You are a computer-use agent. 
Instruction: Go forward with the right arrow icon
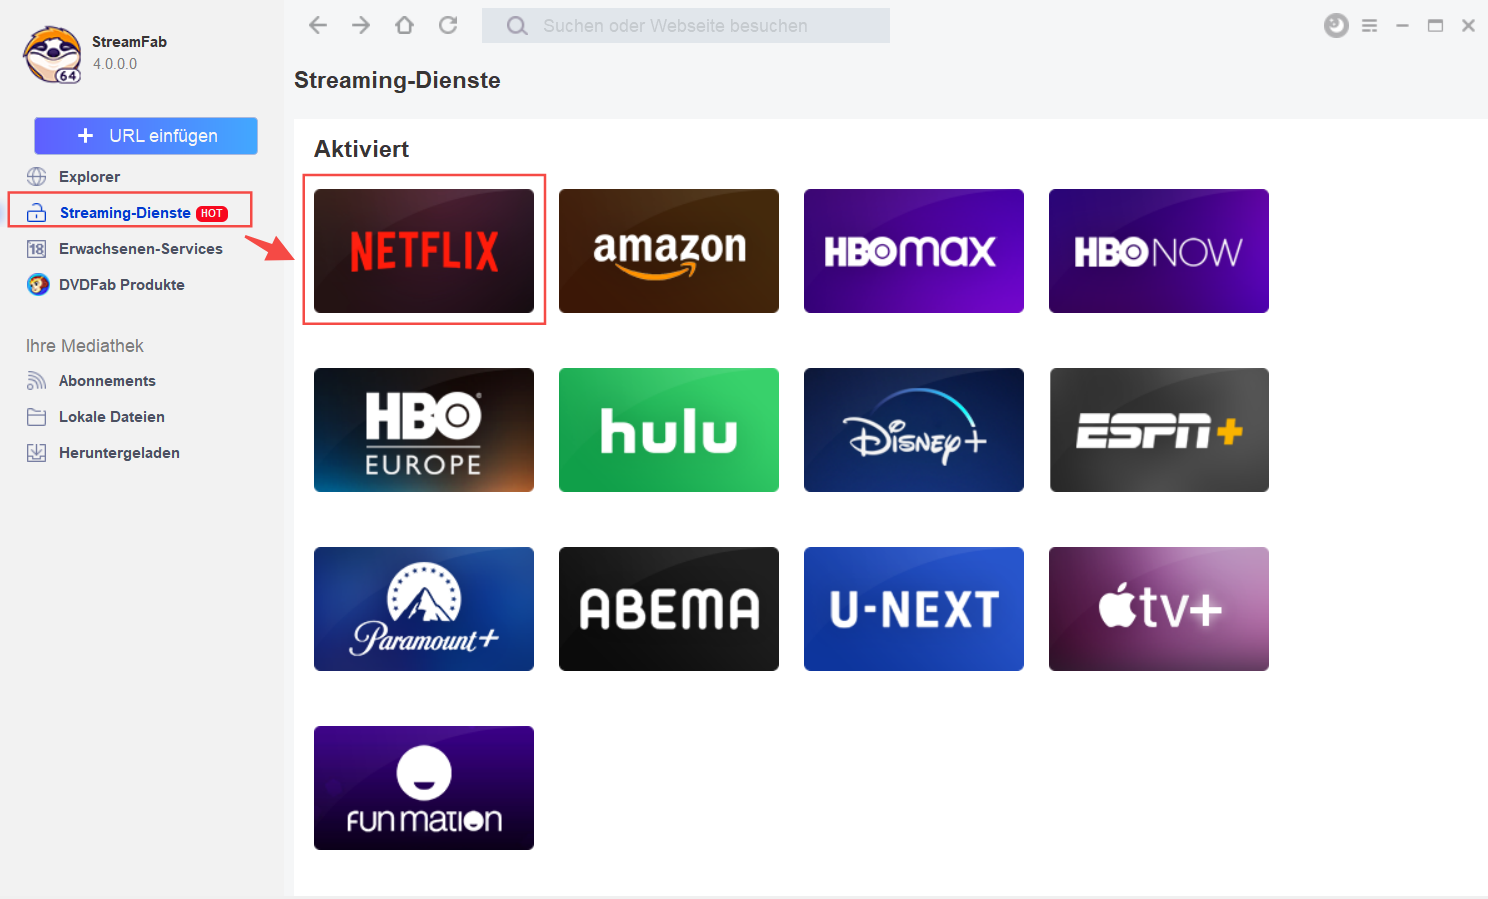click(361, 25)
